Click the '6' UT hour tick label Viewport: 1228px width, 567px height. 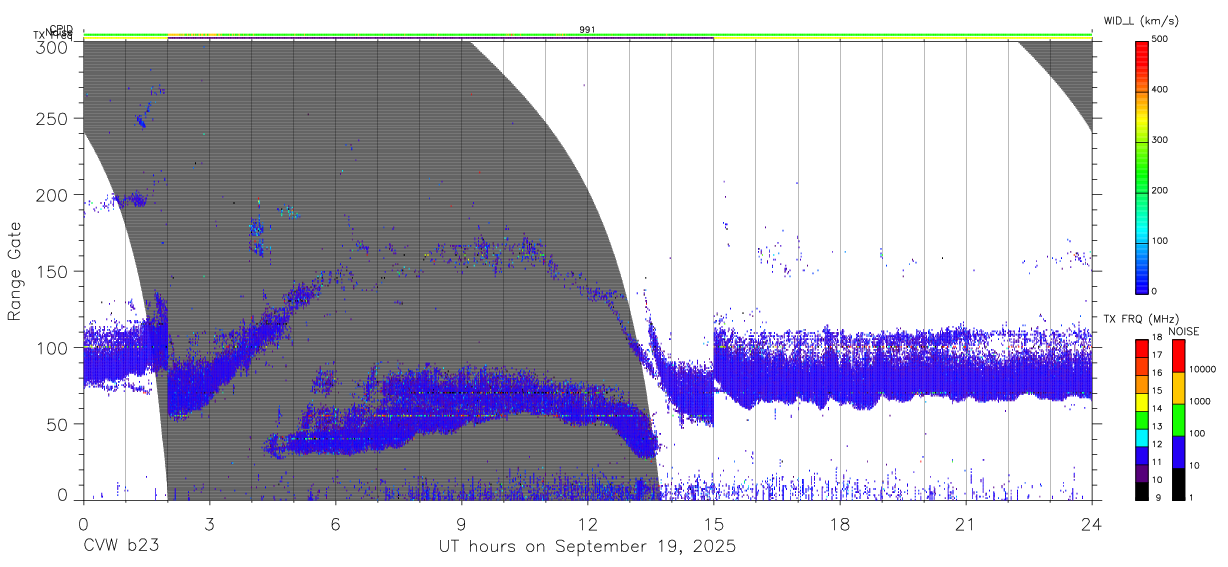click(x=335, y=523)
